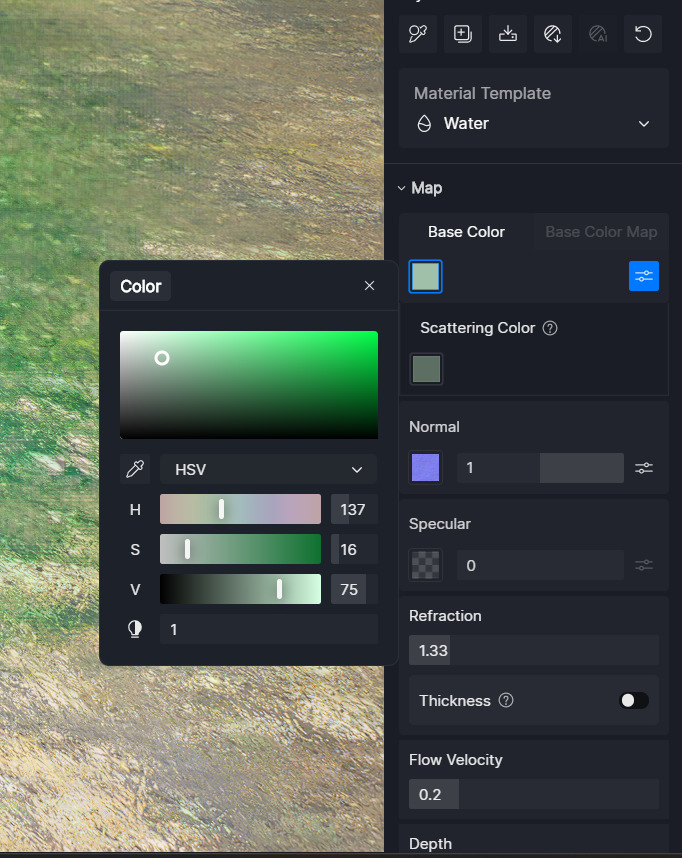Click the import material icon
Viewport: 682px width, 858px height.
pyautogui.click(x=553, y=34)
